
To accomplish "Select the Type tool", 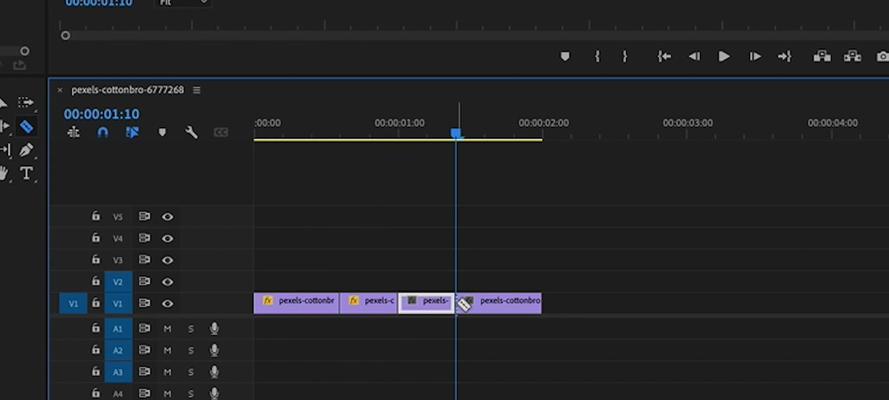I will coord(26,173).
